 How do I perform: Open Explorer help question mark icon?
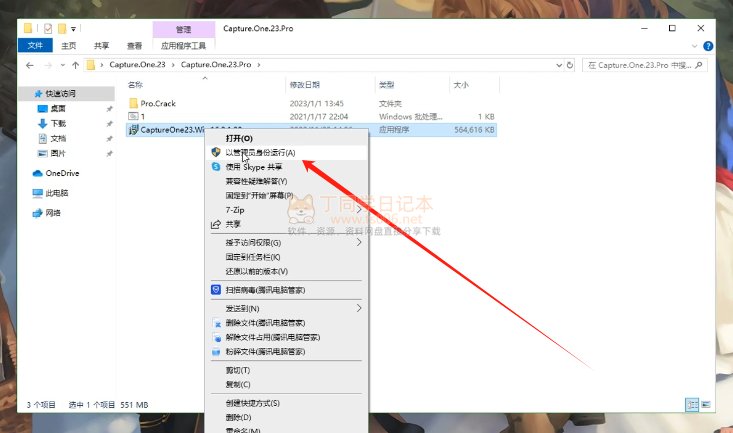point(708,46)
